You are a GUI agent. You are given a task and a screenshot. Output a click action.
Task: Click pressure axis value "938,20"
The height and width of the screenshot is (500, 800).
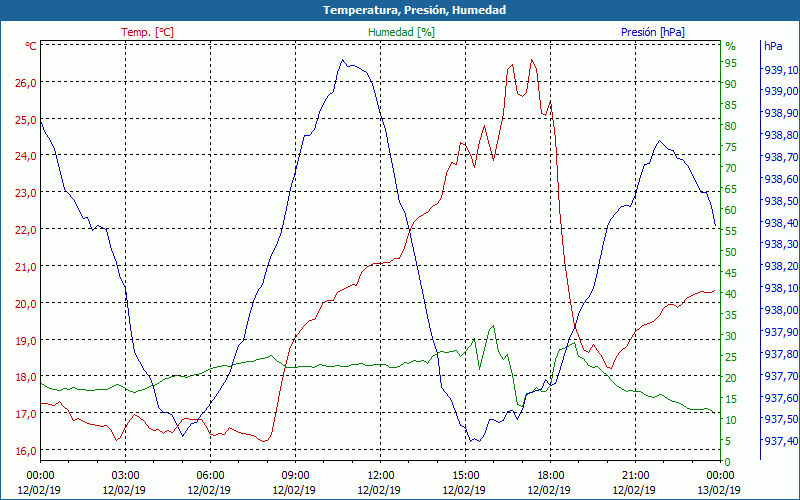(781, 266)
